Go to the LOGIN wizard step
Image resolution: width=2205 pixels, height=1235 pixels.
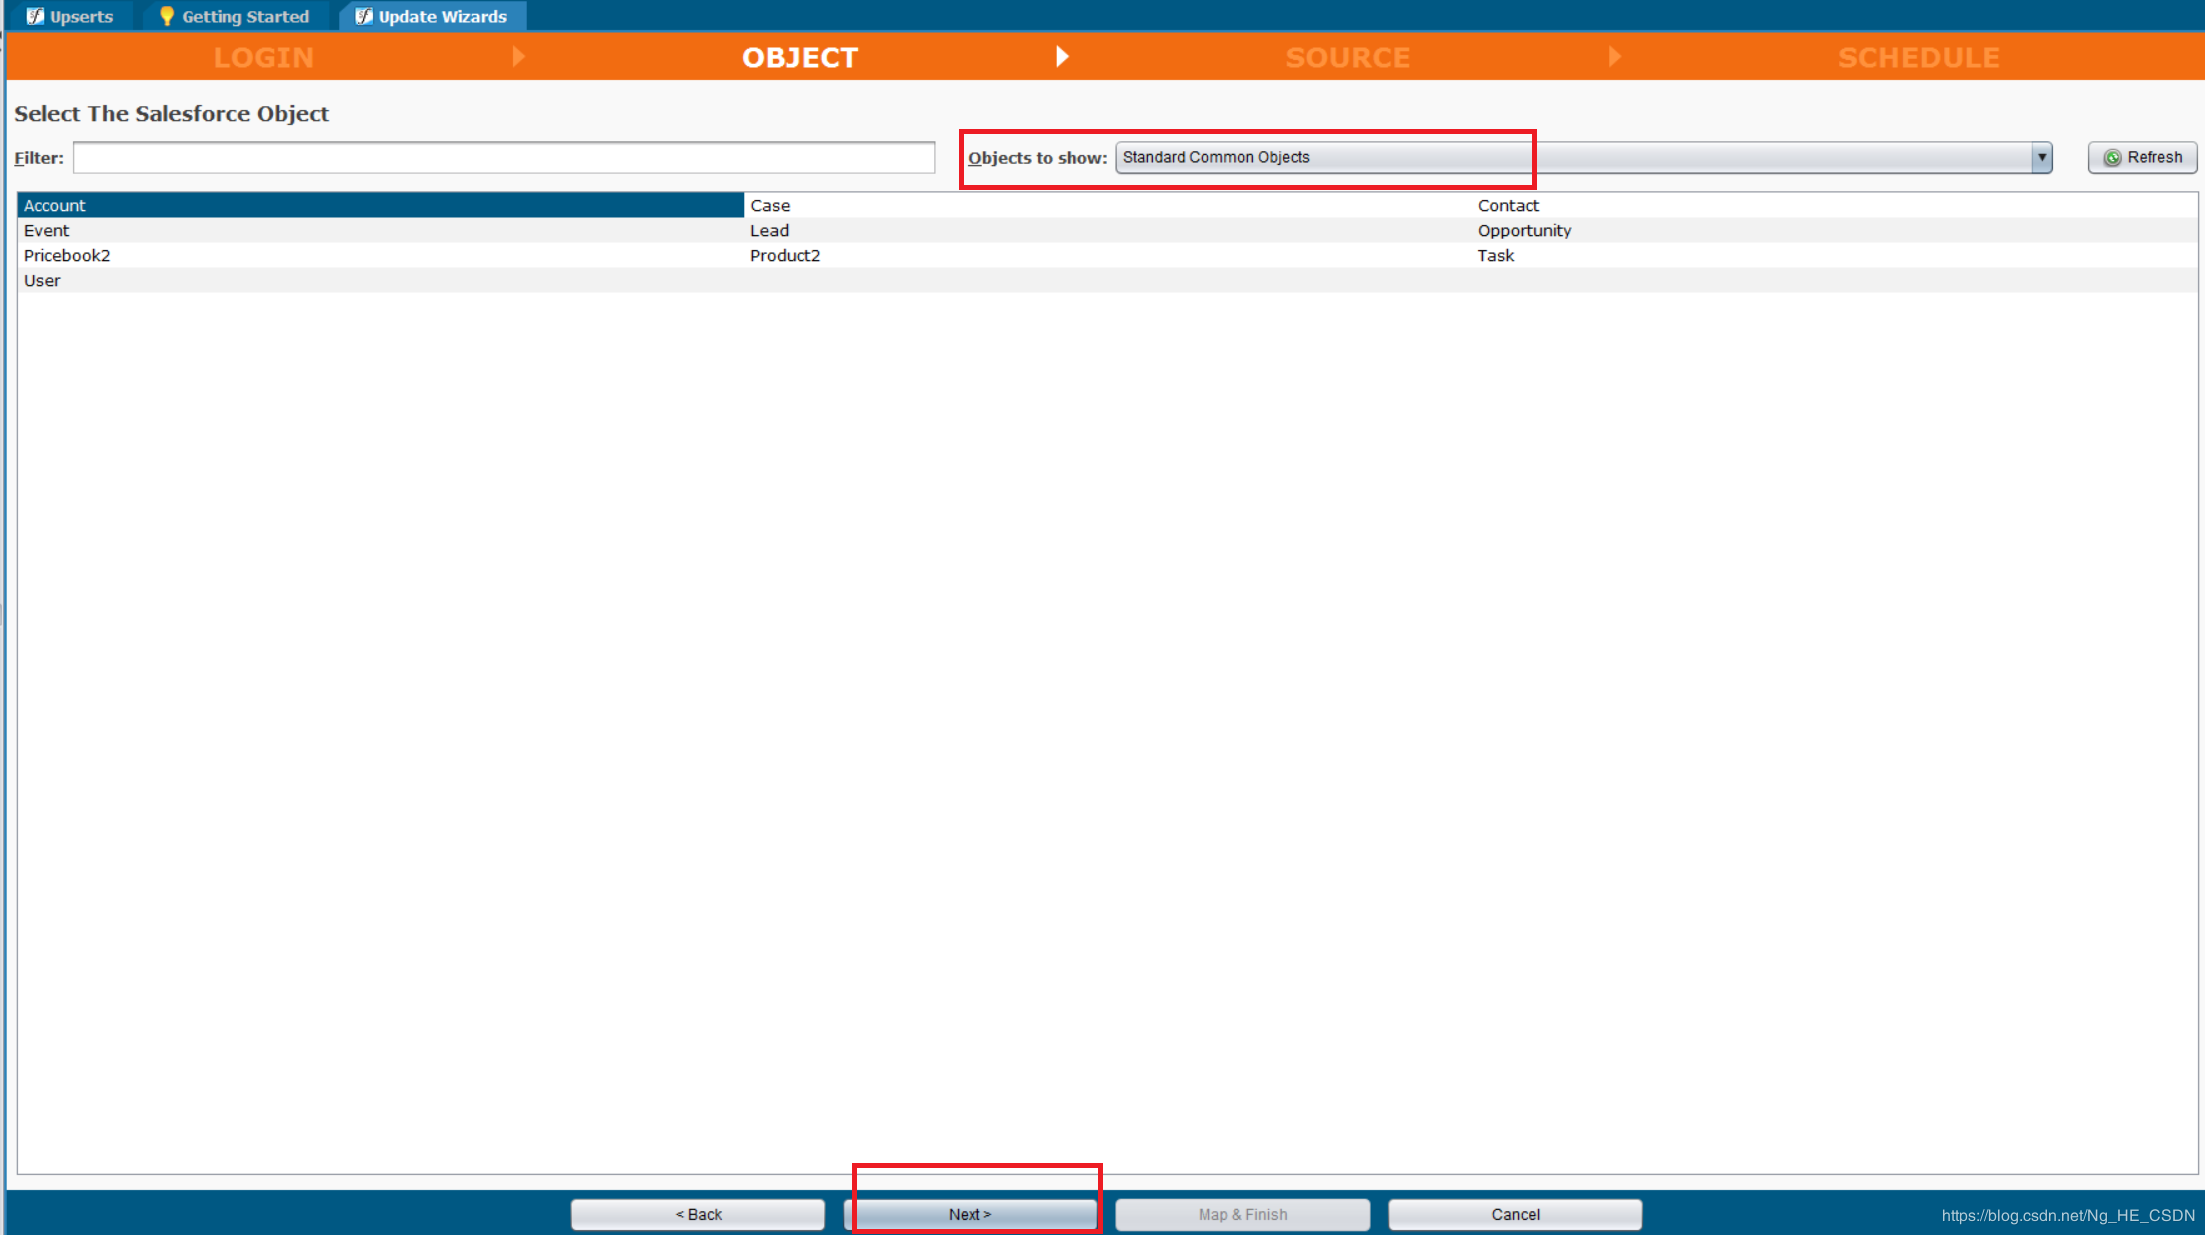click(264, 57)
